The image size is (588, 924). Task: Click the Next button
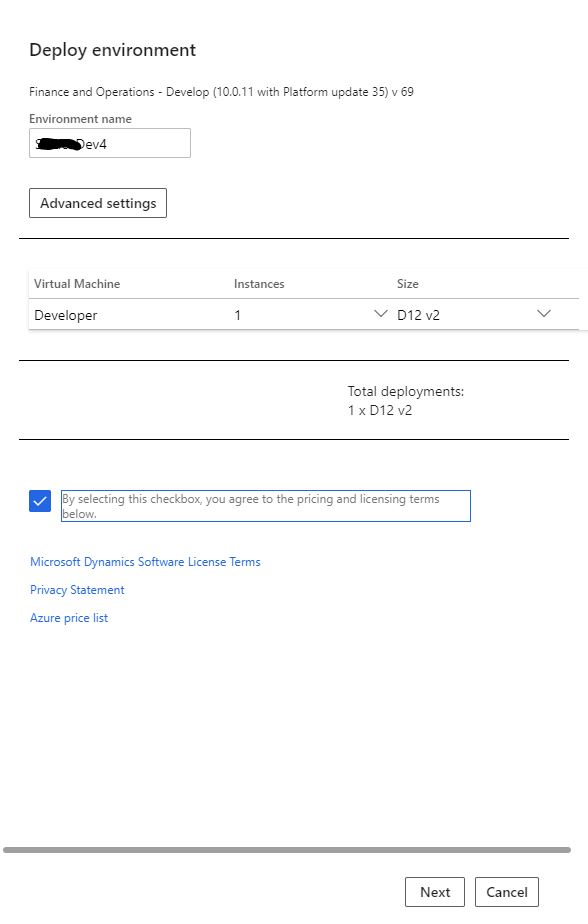tap(435, 892)
